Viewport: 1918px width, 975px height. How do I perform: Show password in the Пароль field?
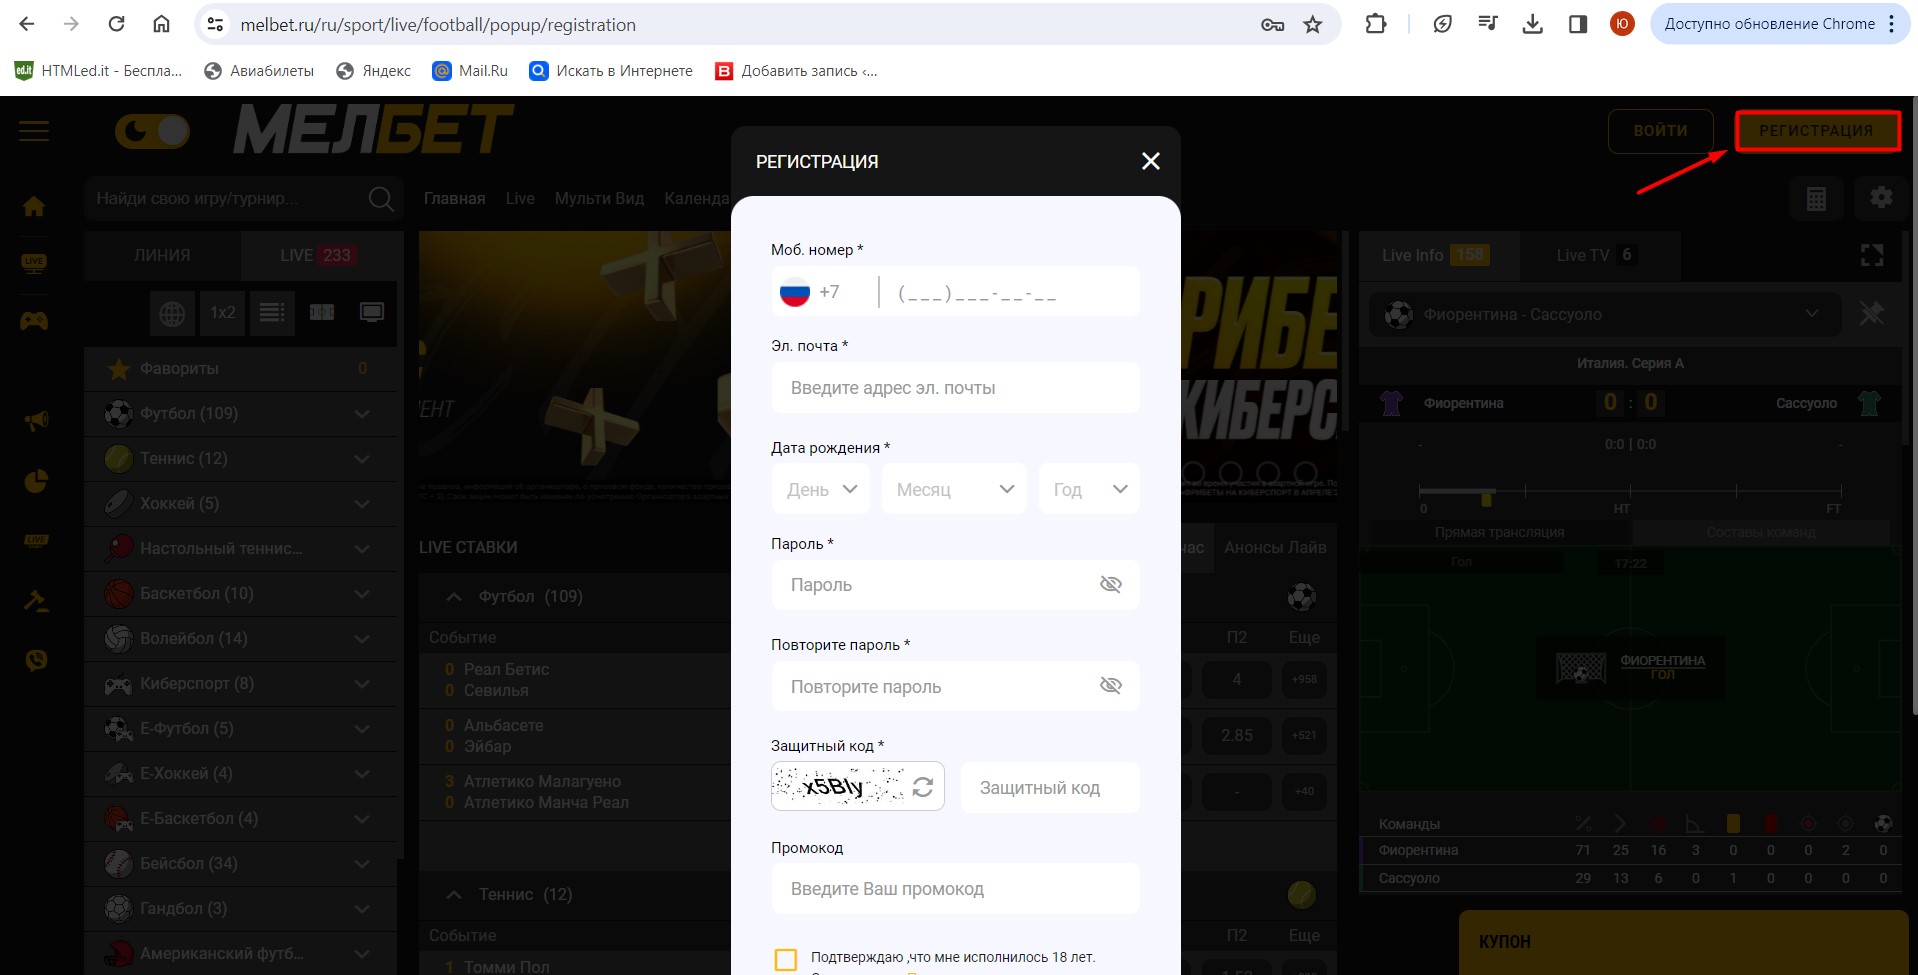click(1110, 585)
